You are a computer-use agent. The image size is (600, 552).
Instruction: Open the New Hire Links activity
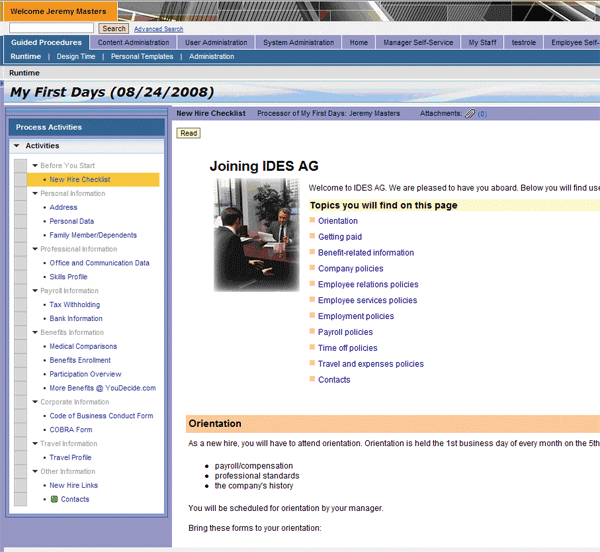click(73, 485)
